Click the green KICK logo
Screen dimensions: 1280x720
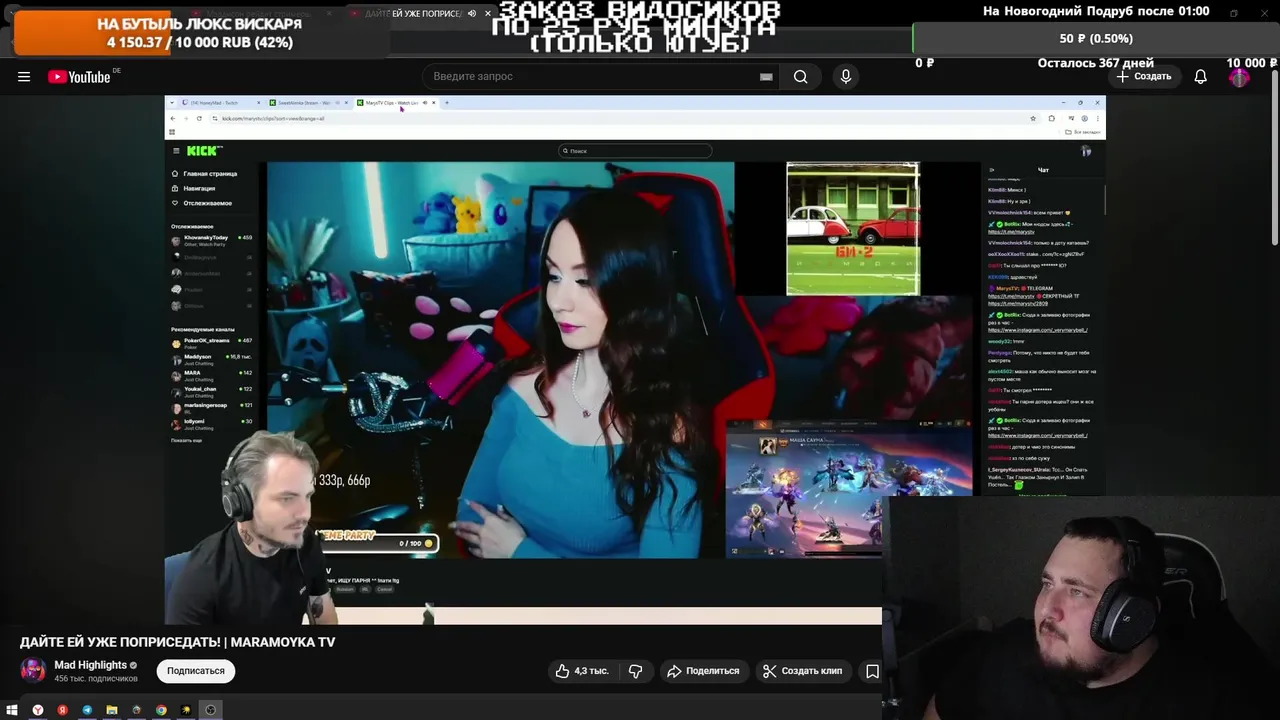click(203, 151)
